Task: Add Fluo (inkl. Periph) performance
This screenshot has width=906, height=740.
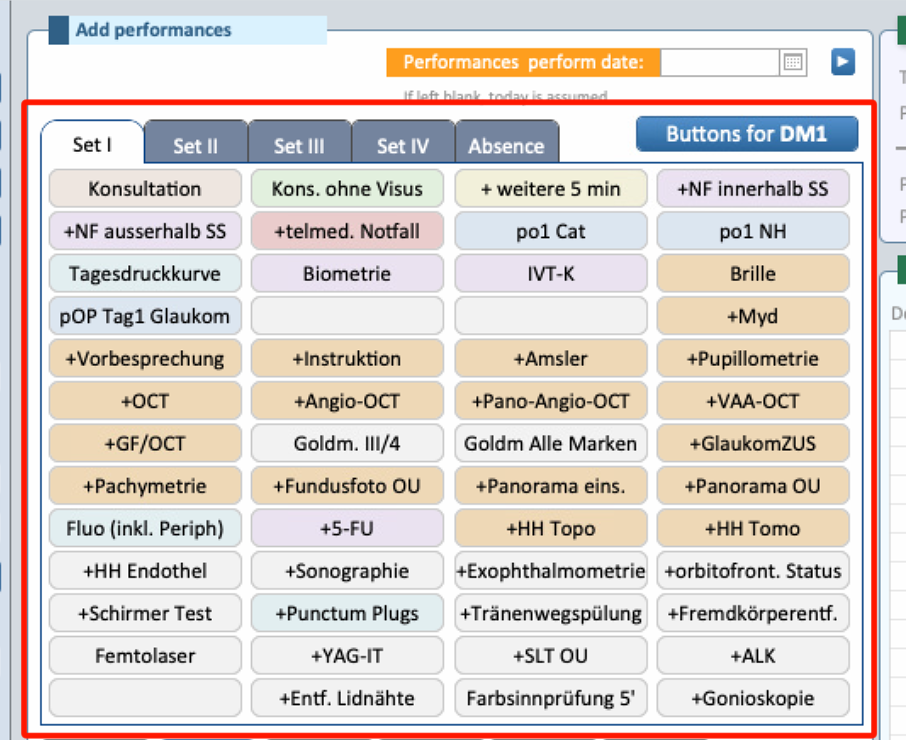Action: (x=145, y=529)
